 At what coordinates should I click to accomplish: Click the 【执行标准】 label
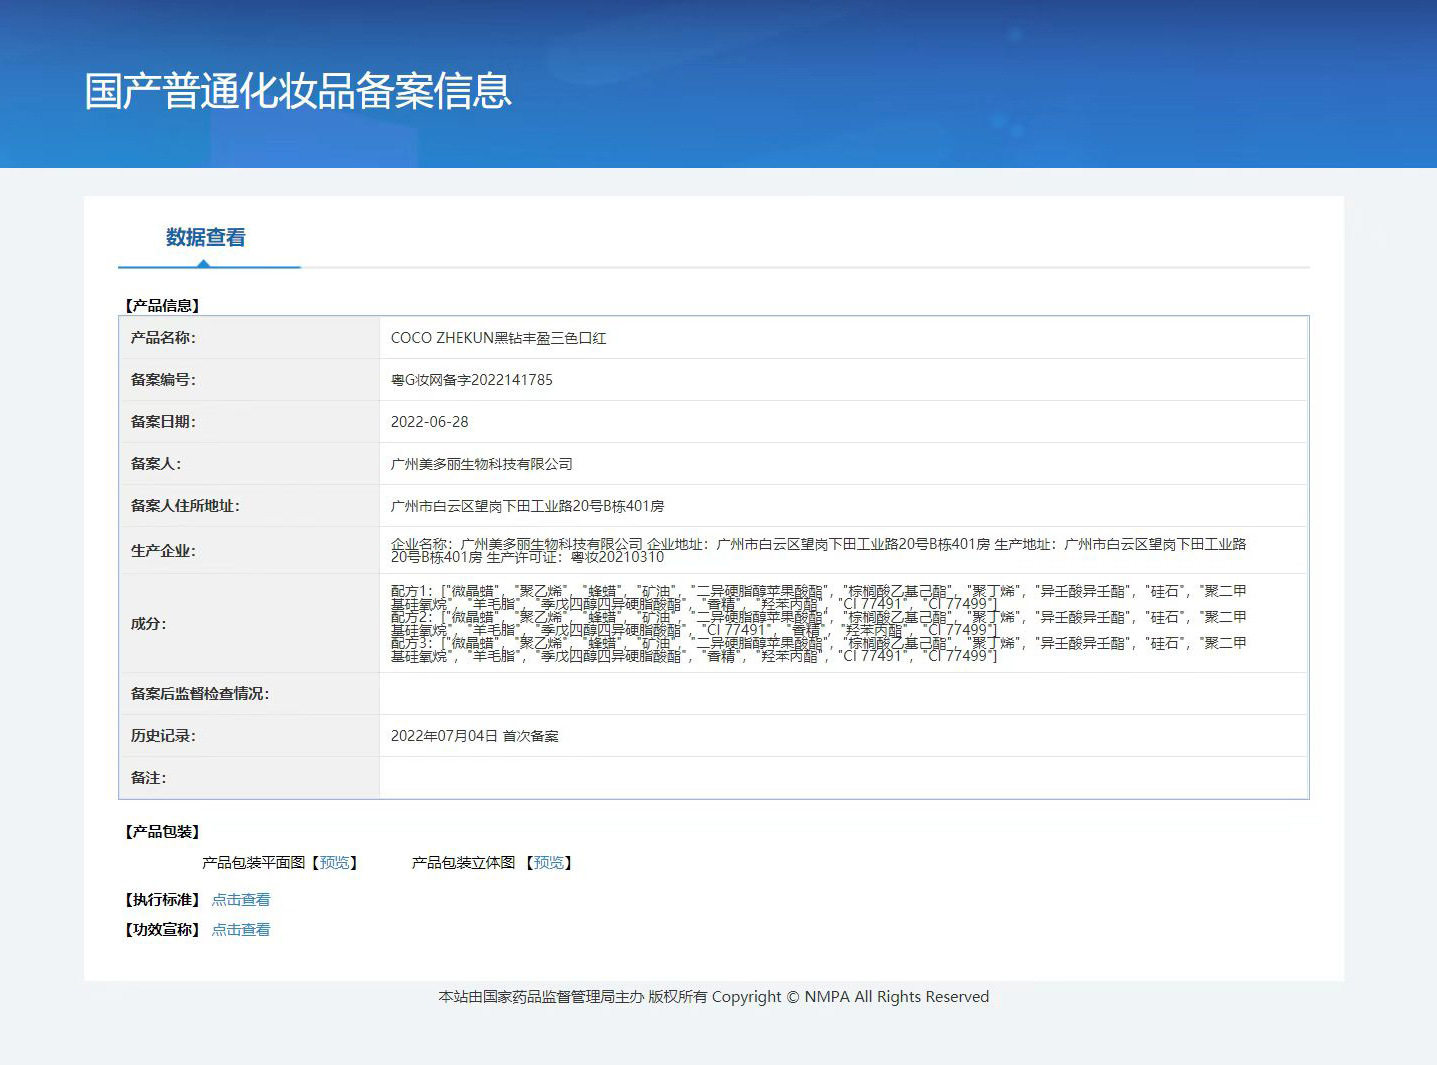tap(162, 900)
